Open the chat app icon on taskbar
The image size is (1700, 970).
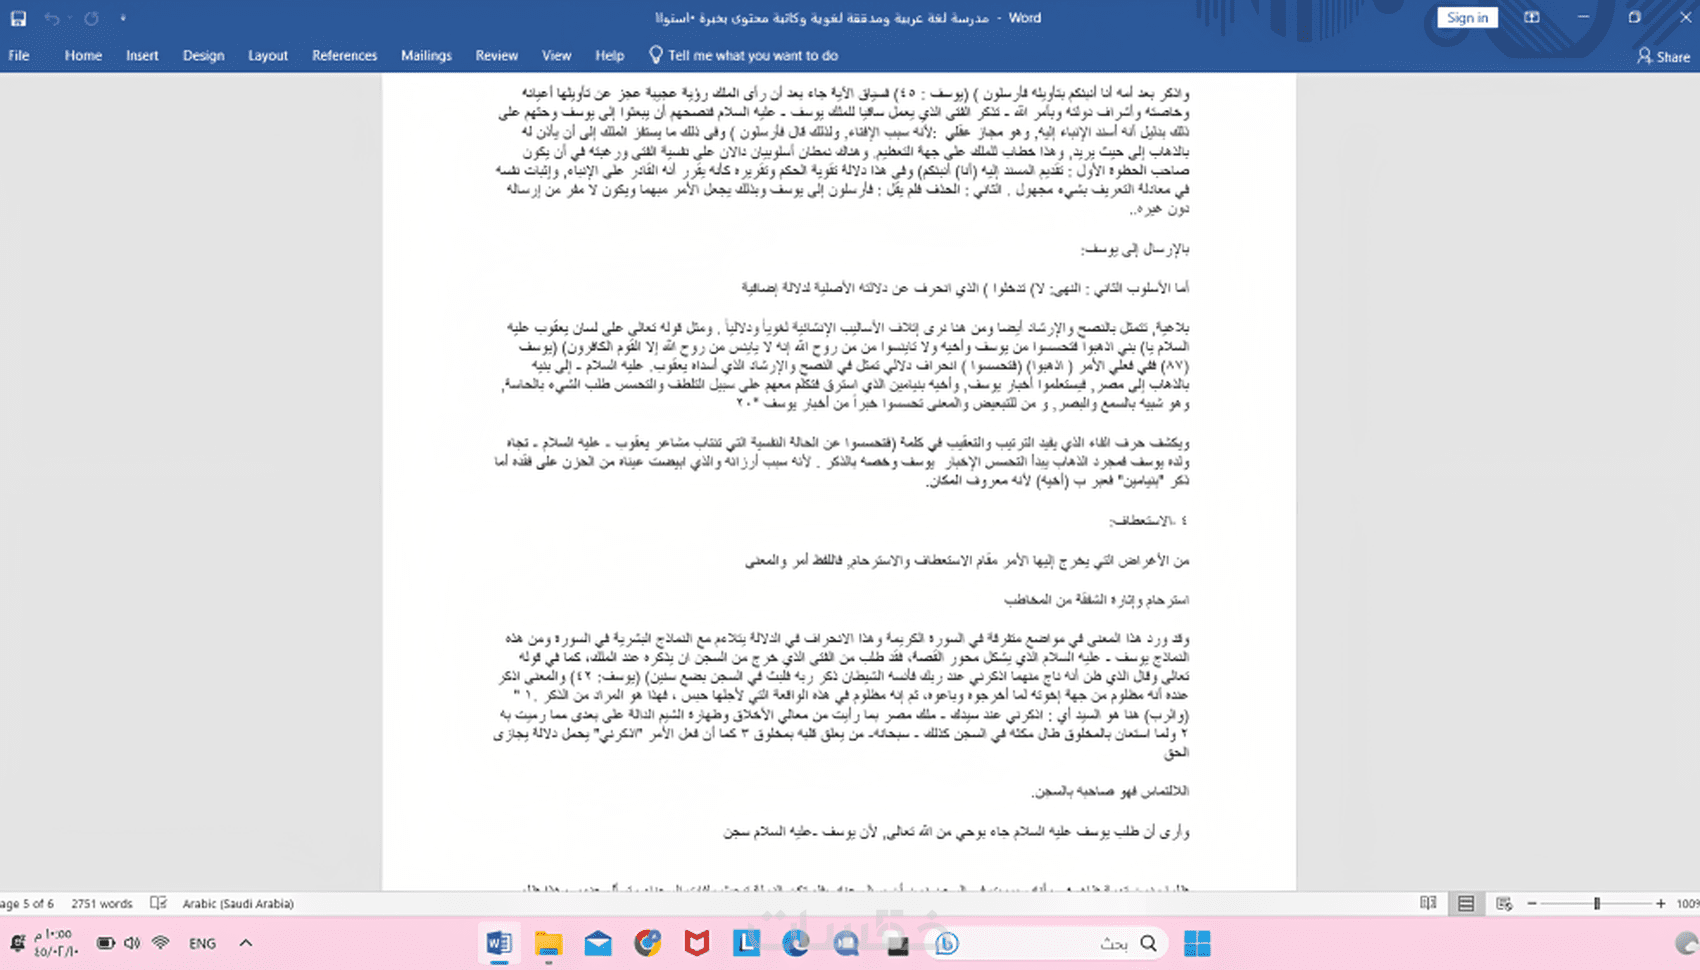846,943
